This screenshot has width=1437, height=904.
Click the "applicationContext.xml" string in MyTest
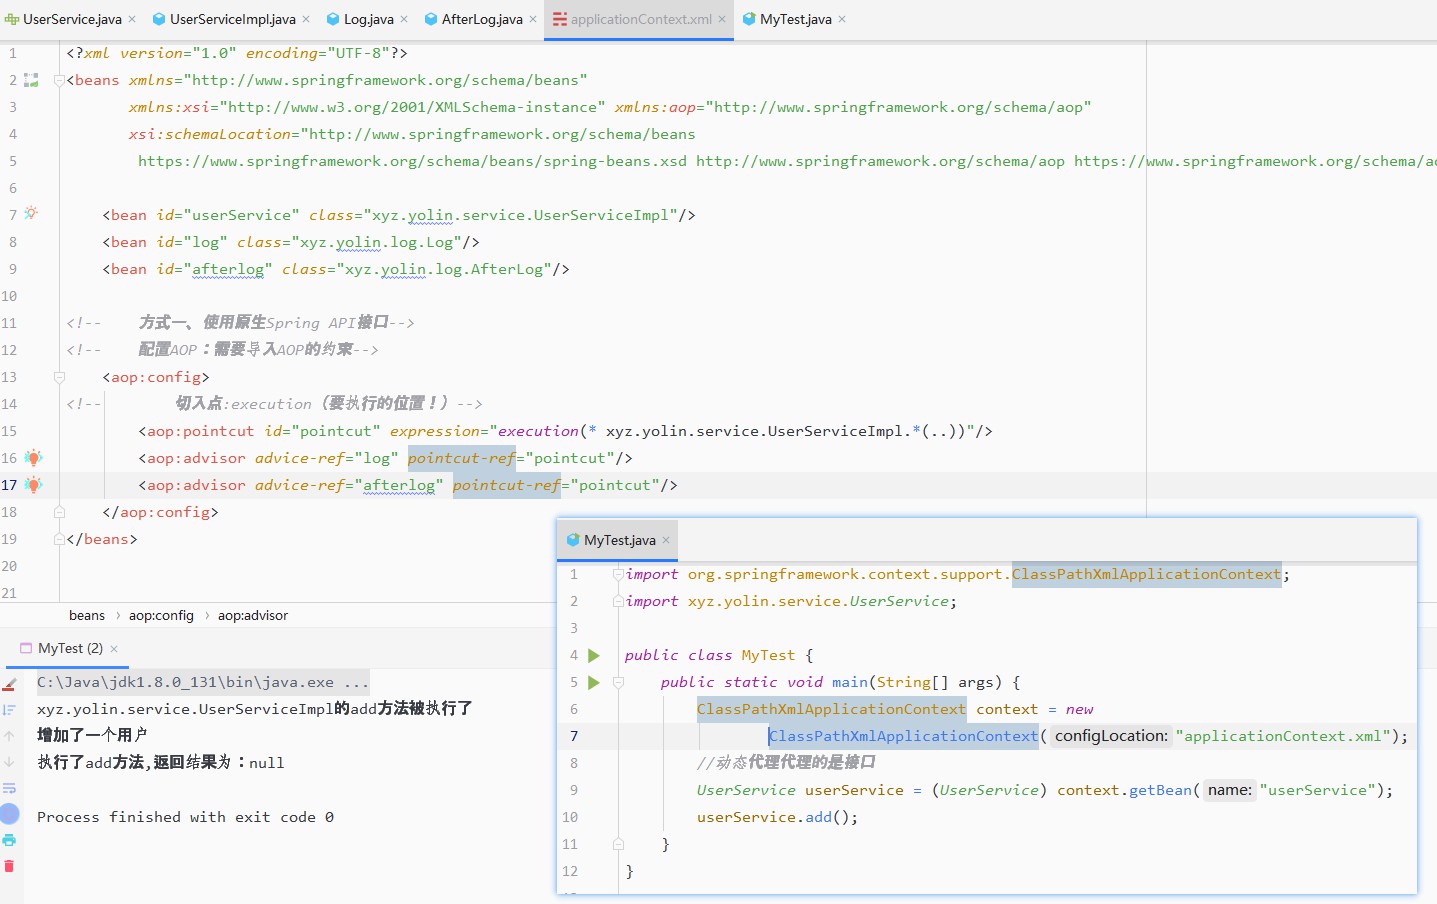tap(1283, 736)
